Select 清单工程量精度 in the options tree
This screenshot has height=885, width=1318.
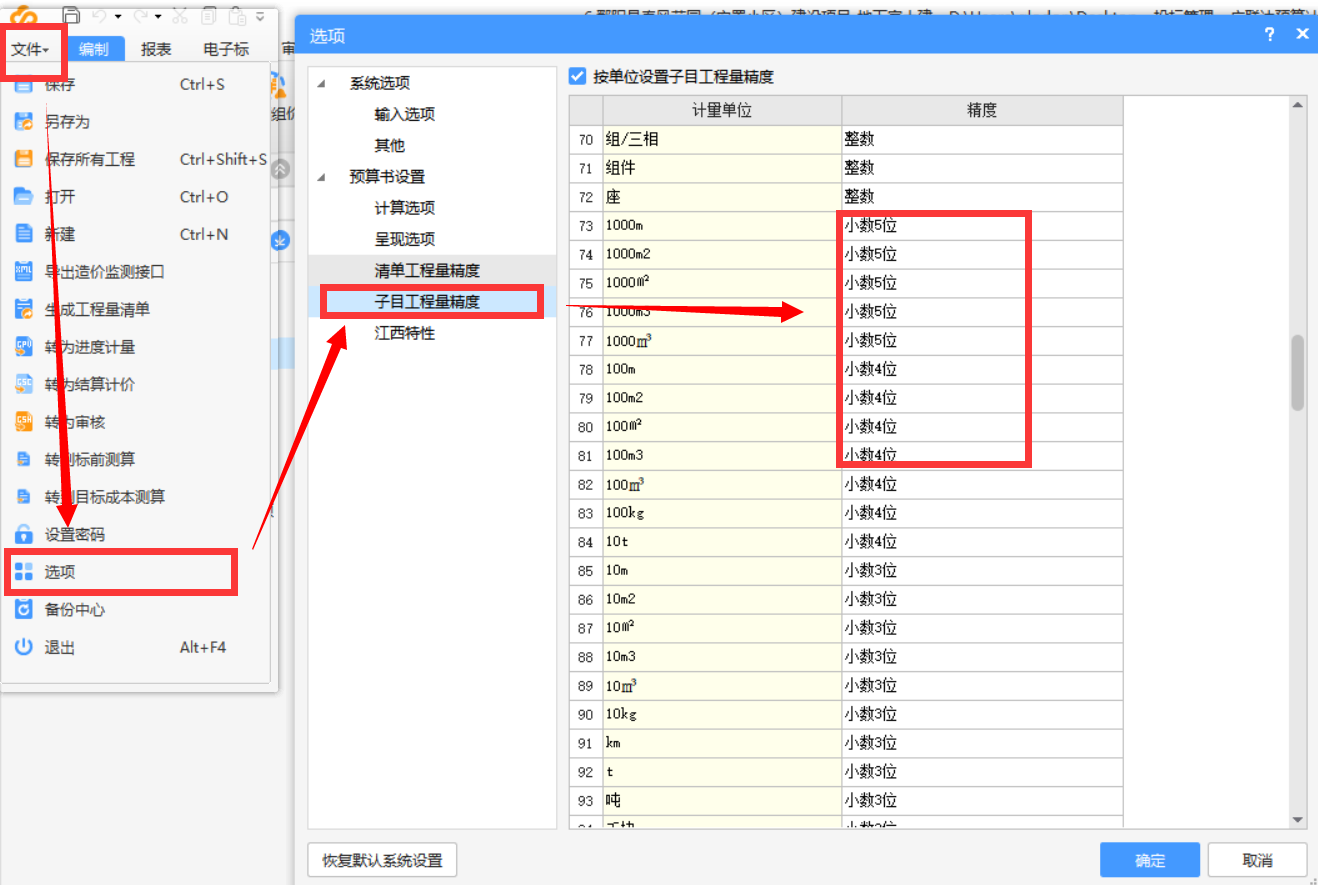coord(428,270)
